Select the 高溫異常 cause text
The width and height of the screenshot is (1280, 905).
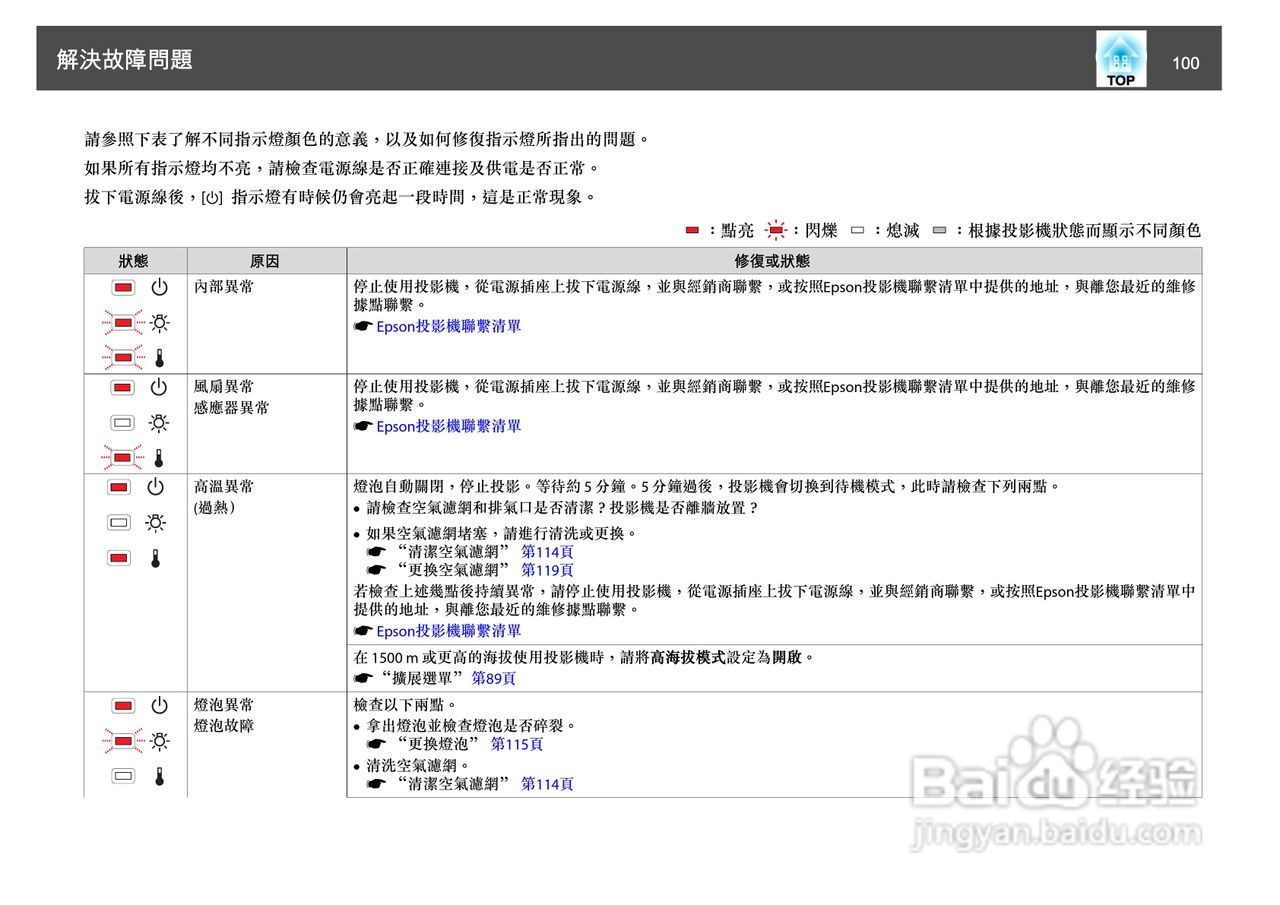pos(224,487)
